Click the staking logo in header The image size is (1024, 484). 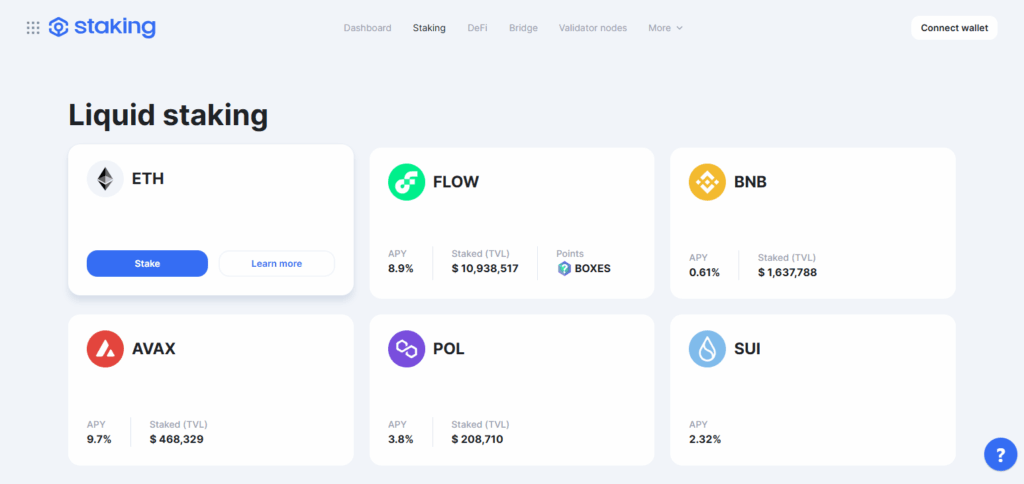point(102,28)
